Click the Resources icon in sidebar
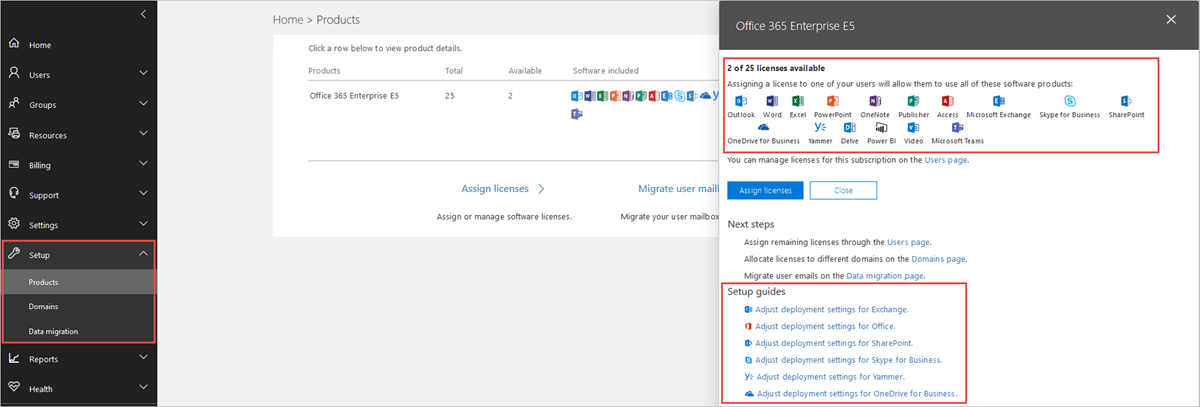 (x=14, y=134)
